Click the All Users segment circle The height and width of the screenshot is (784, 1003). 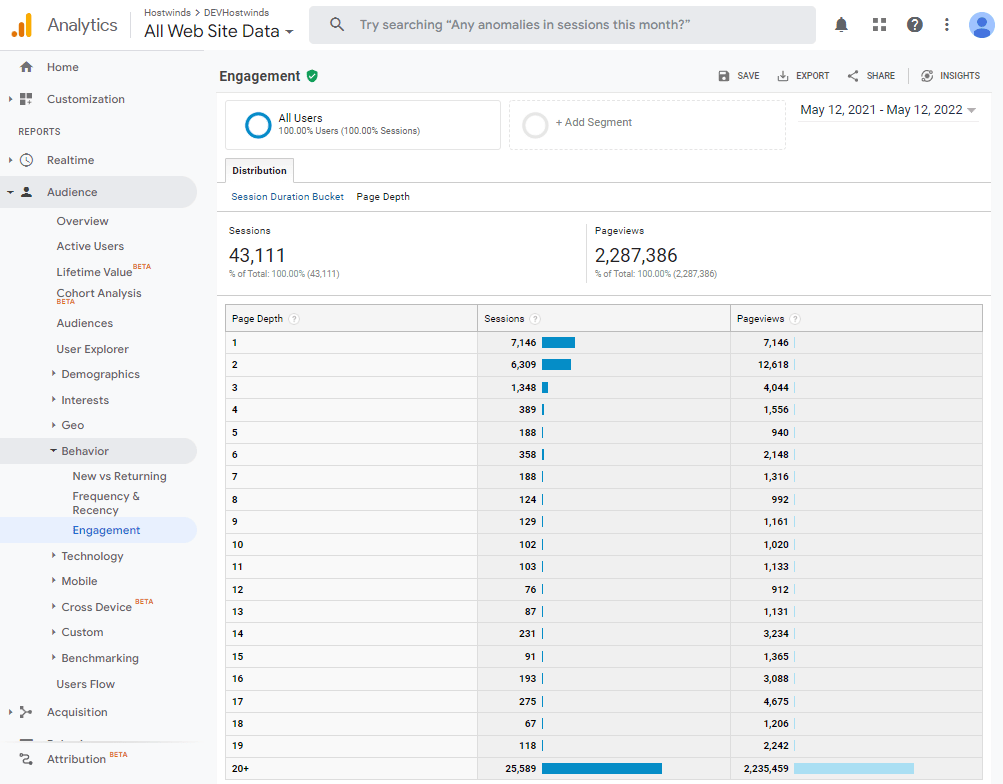[x=258, y=125]
